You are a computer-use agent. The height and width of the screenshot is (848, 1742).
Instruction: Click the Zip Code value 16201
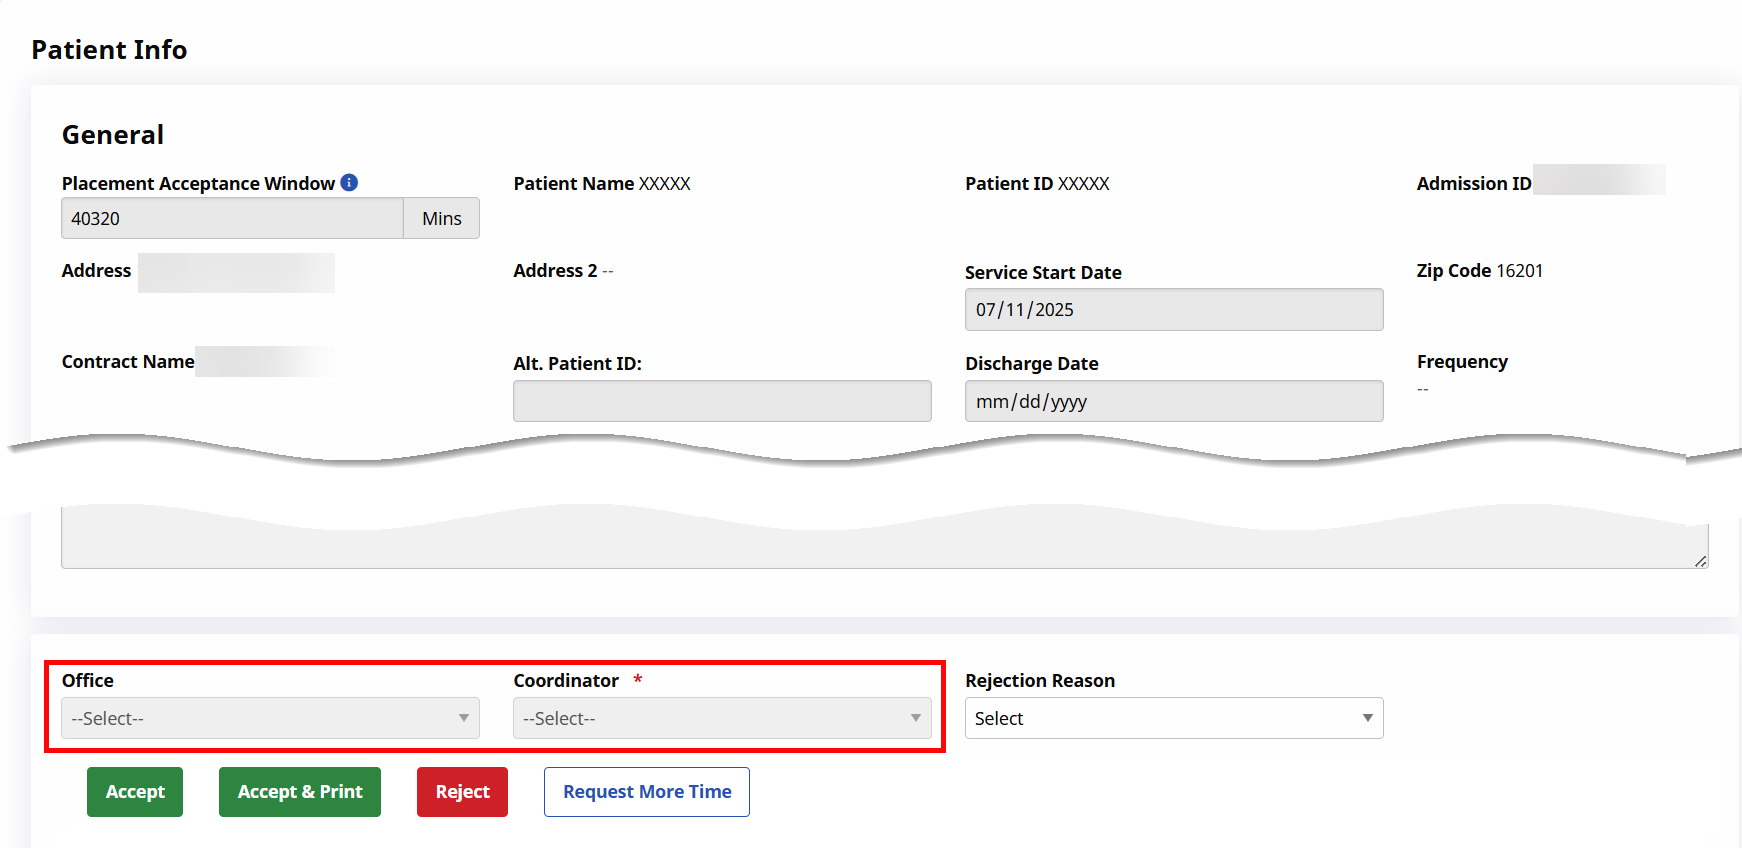click(1519, 271)
